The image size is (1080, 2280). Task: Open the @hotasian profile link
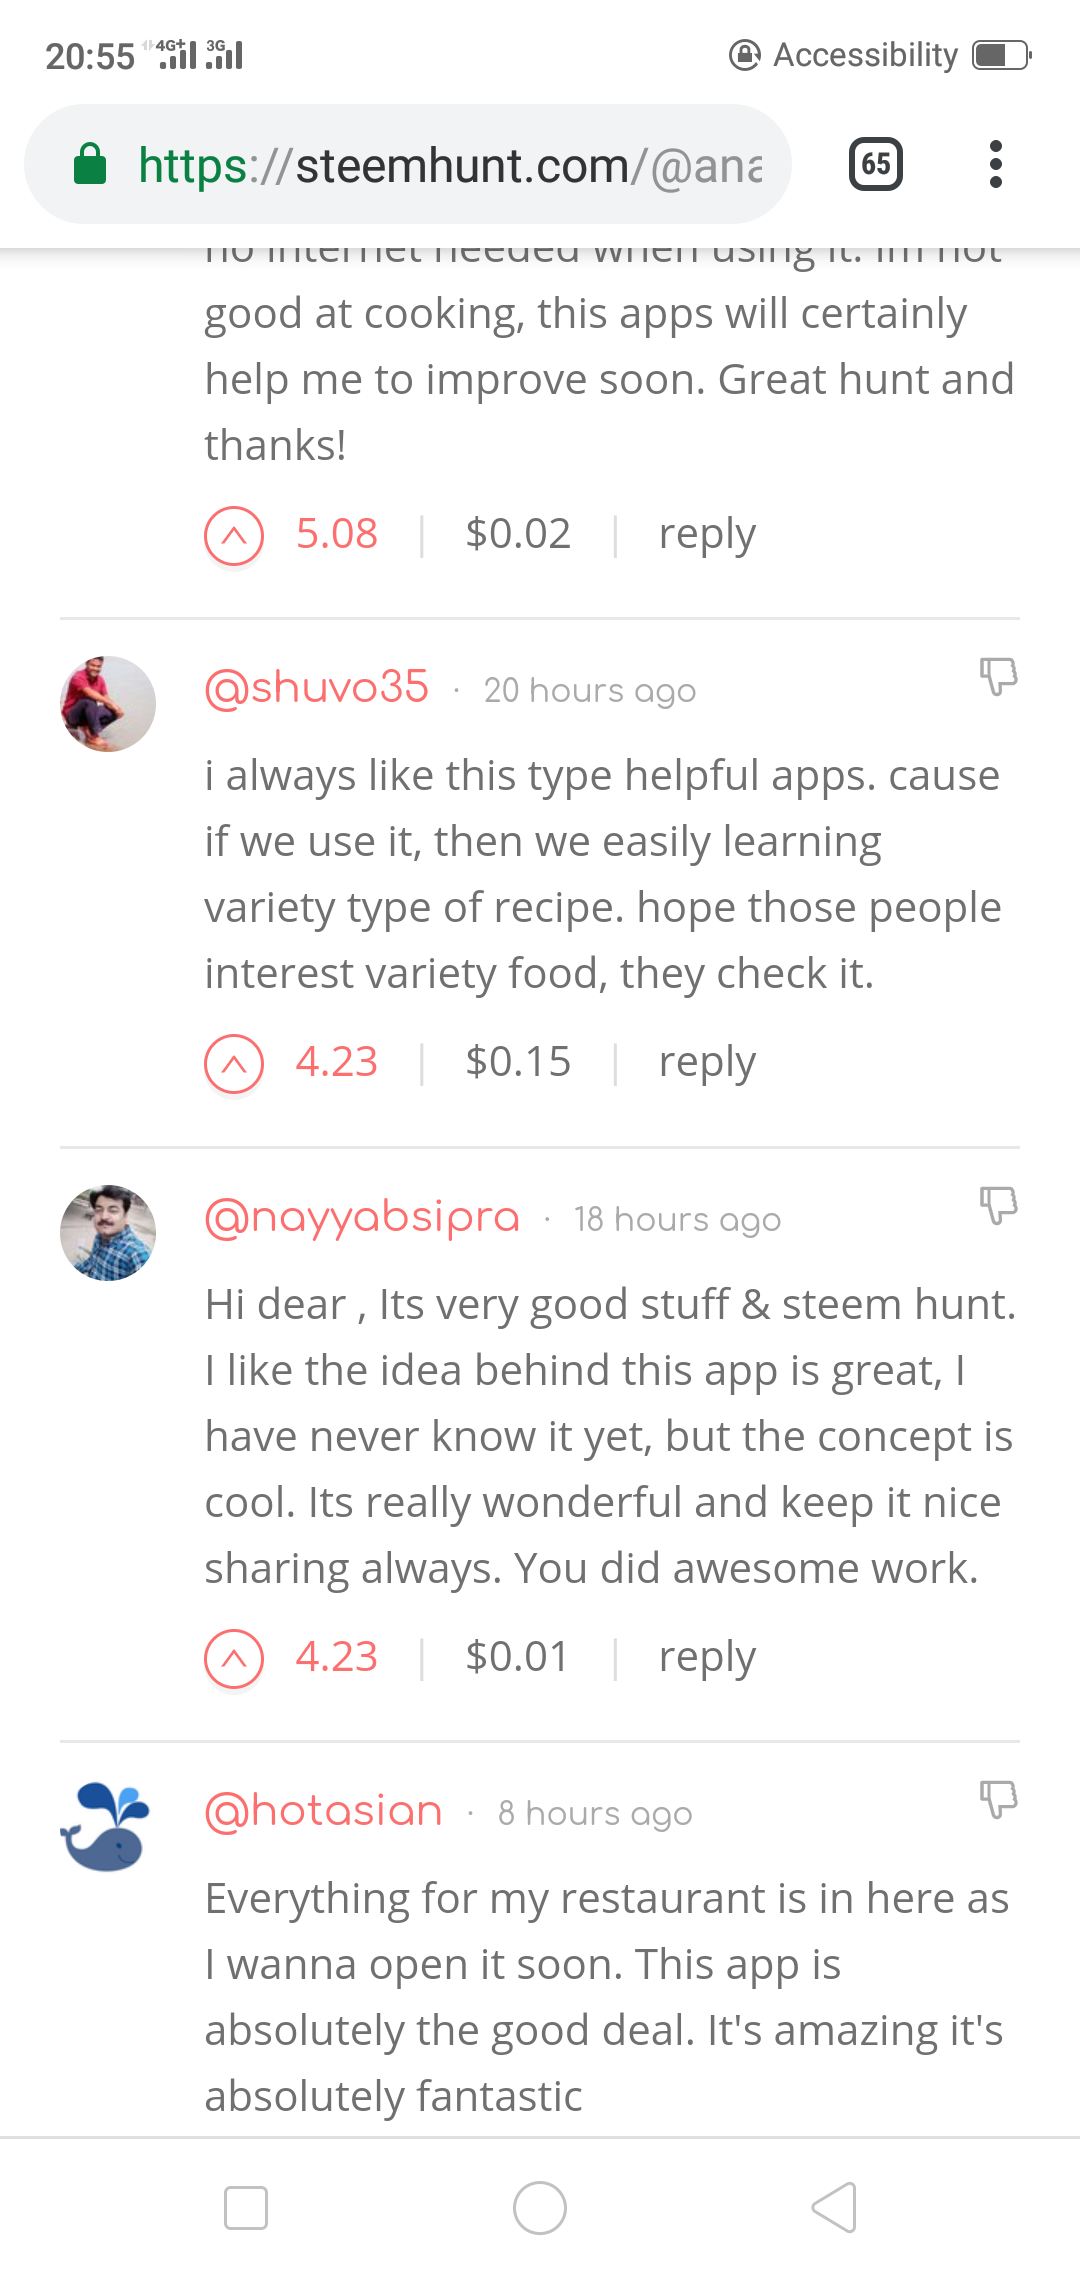tap(324, 1811)
